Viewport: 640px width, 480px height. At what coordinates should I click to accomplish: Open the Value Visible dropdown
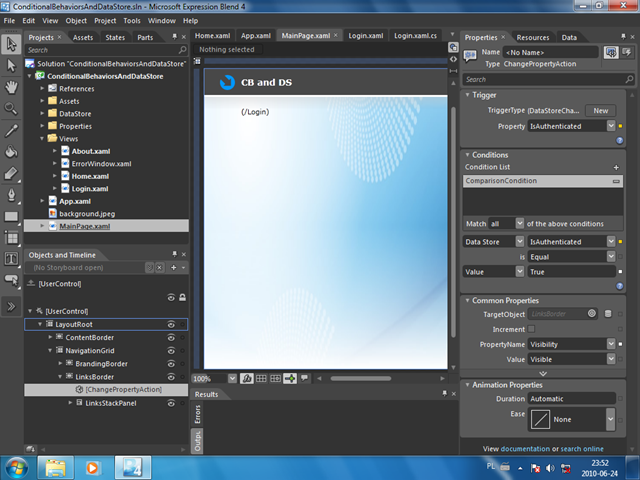pos(611,359)
